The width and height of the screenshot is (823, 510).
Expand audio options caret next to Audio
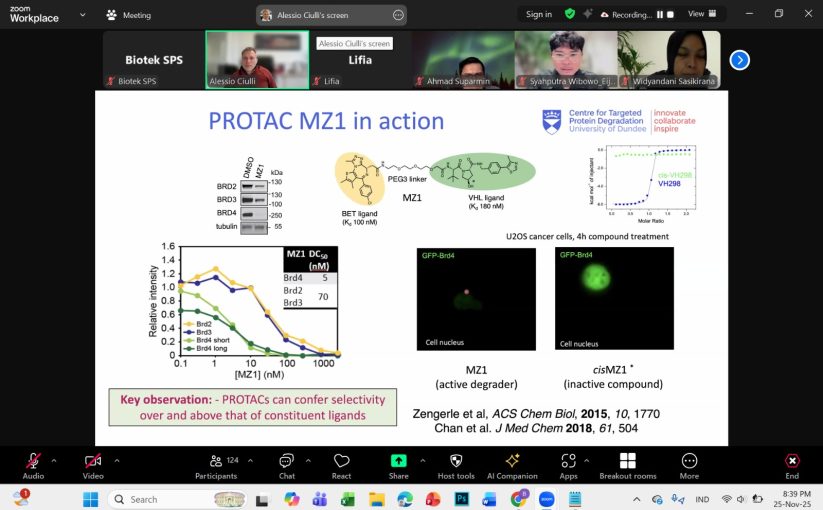[x=54, y=460]
